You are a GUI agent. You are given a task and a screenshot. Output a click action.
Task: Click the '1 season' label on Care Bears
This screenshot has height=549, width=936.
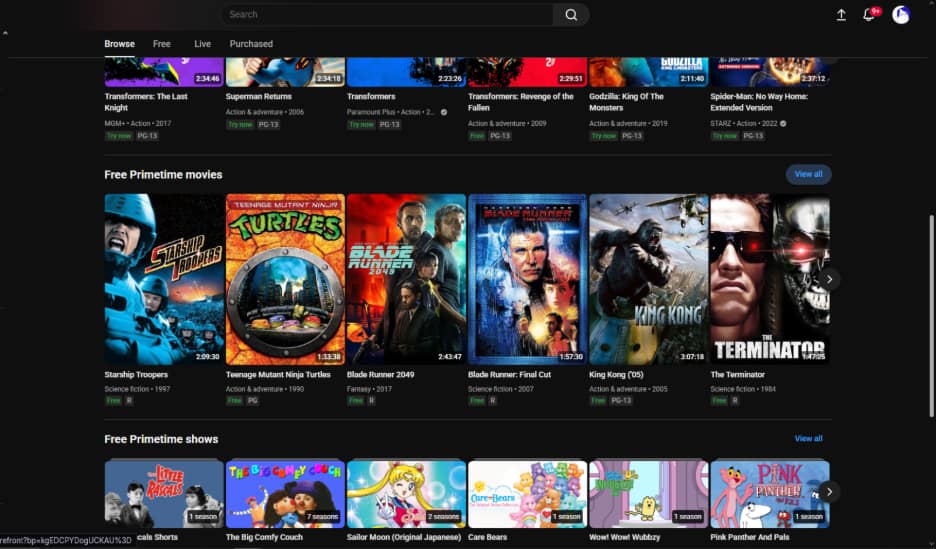click(x=566, y=517)
